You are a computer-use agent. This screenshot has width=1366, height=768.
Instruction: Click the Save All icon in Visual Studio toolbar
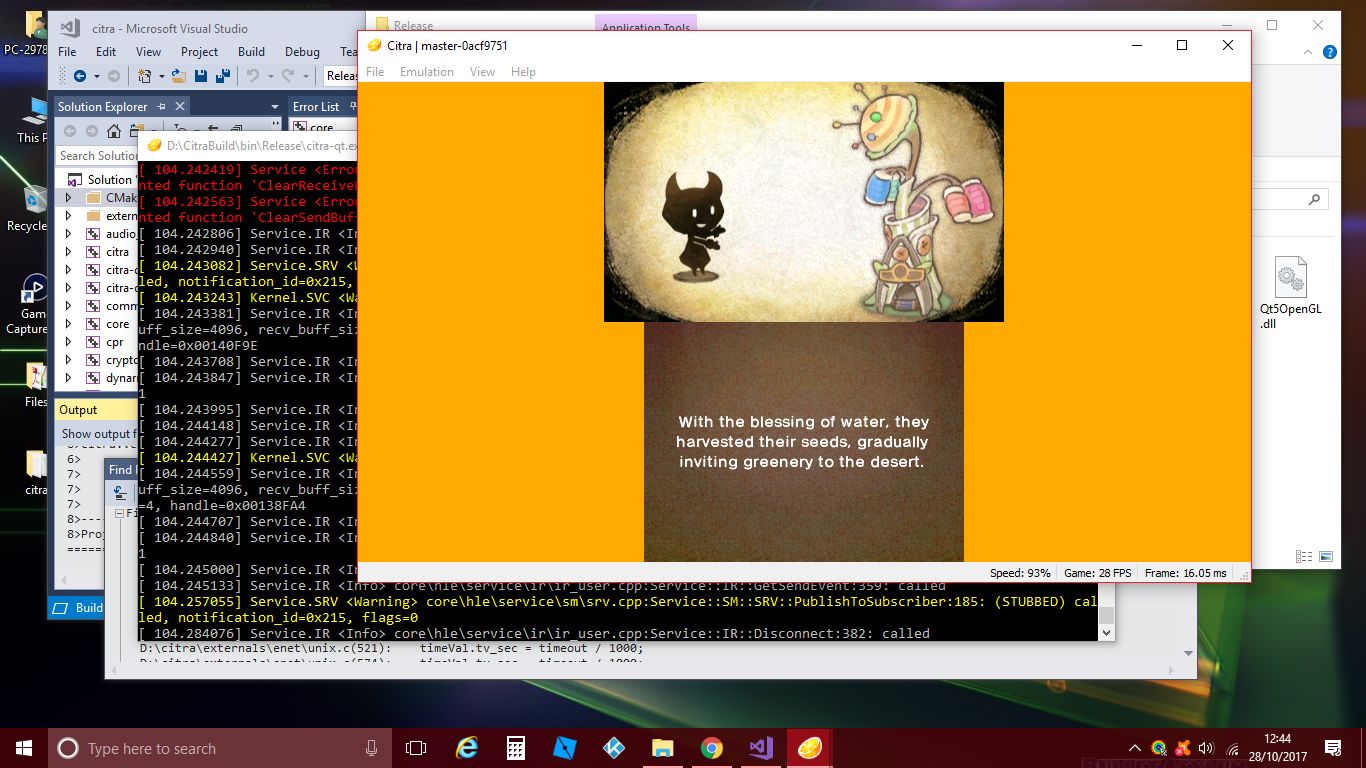222,76
